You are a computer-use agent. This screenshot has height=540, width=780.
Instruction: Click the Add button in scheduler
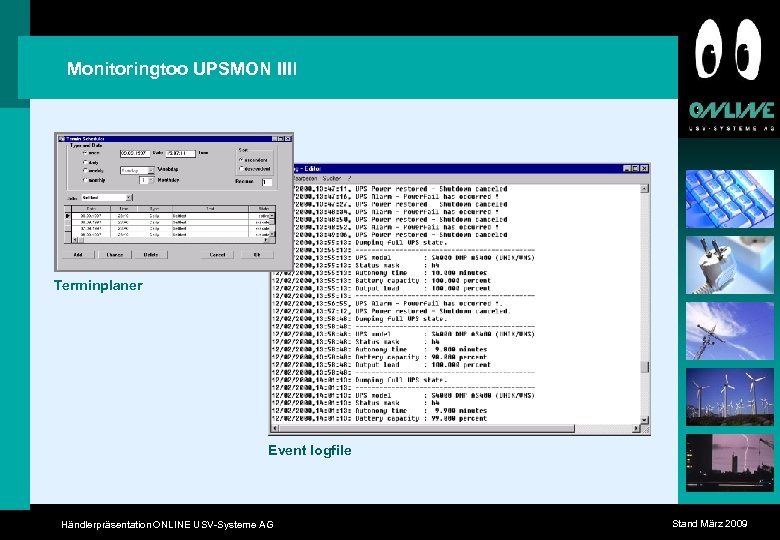coord(78,255)
